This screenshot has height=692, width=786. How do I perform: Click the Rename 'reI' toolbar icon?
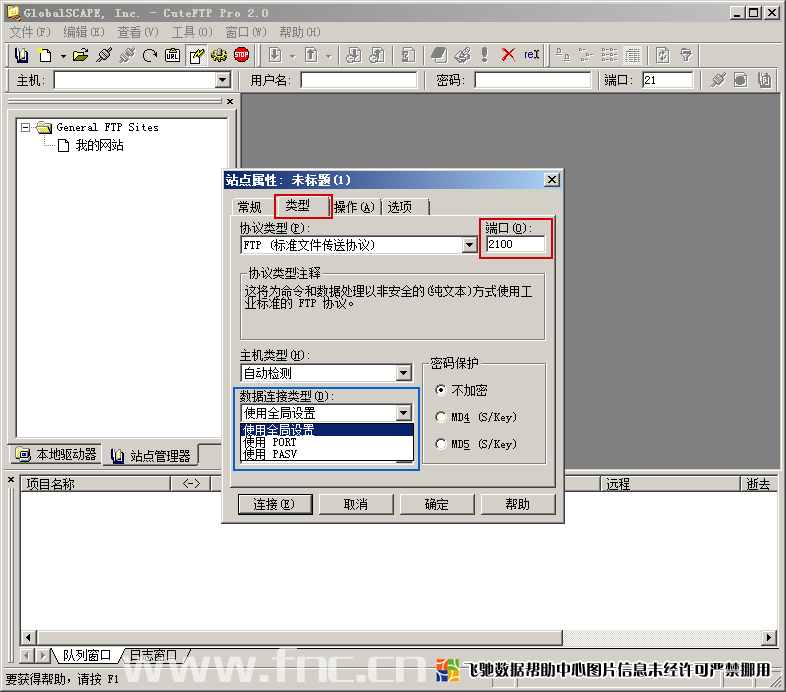click(531, 55)
